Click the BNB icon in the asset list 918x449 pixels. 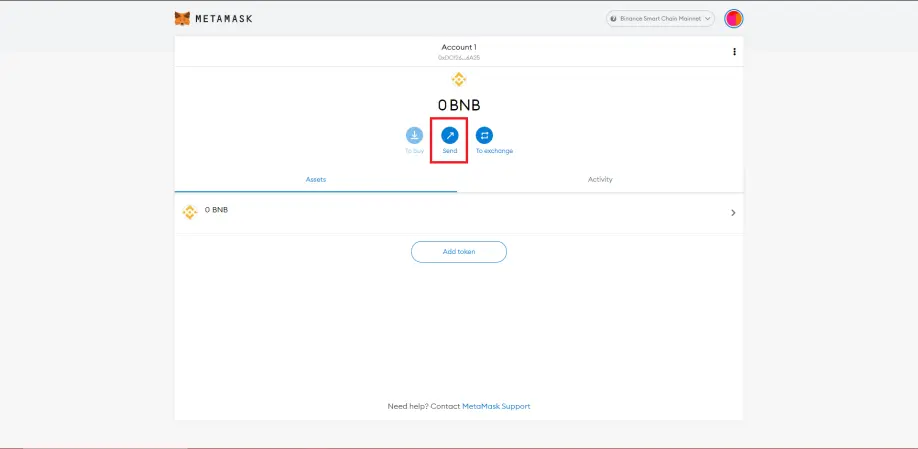(x=190, y=212)
